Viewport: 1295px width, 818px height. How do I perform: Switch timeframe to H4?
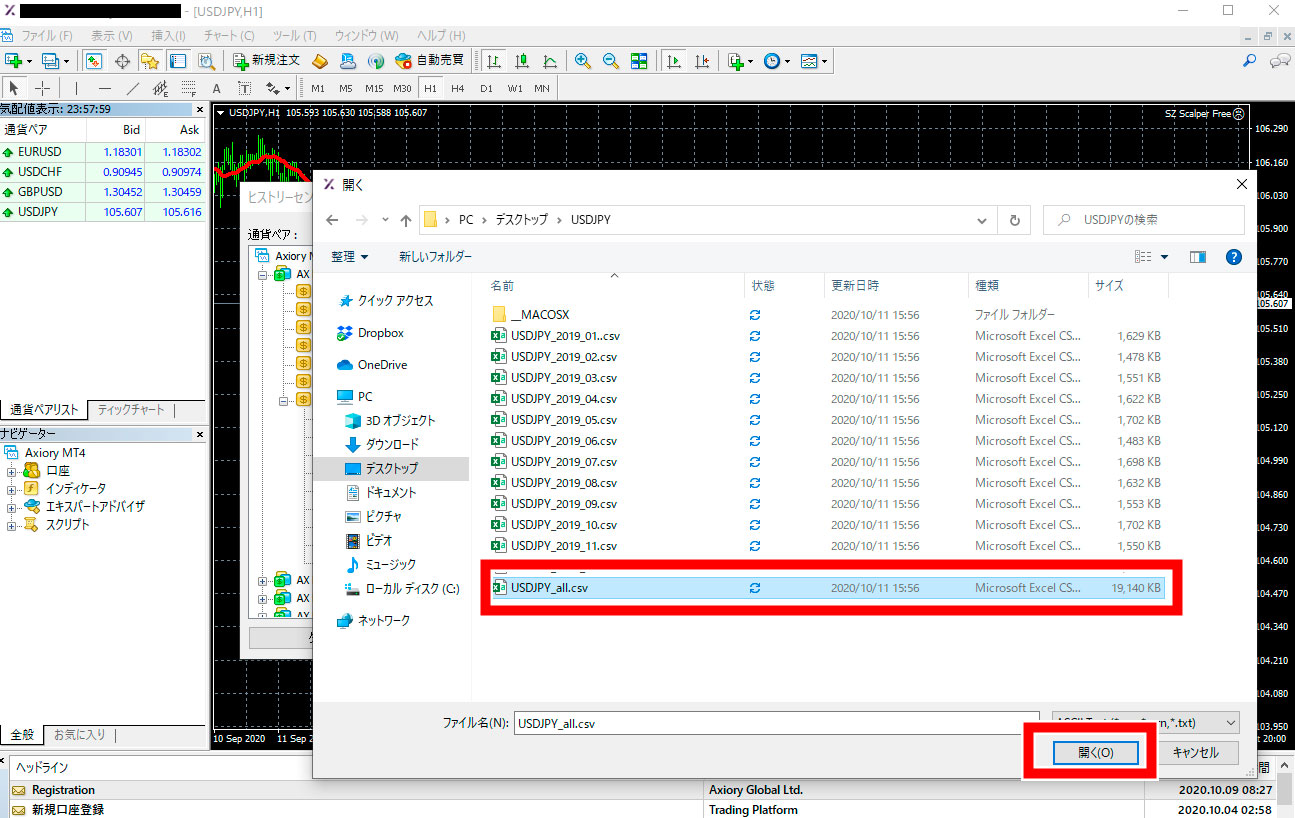click(458, 88)
